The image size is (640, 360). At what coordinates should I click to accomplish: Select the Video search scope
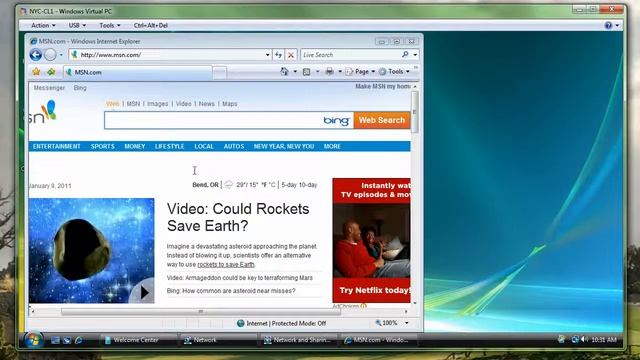[x=183, y=104]
